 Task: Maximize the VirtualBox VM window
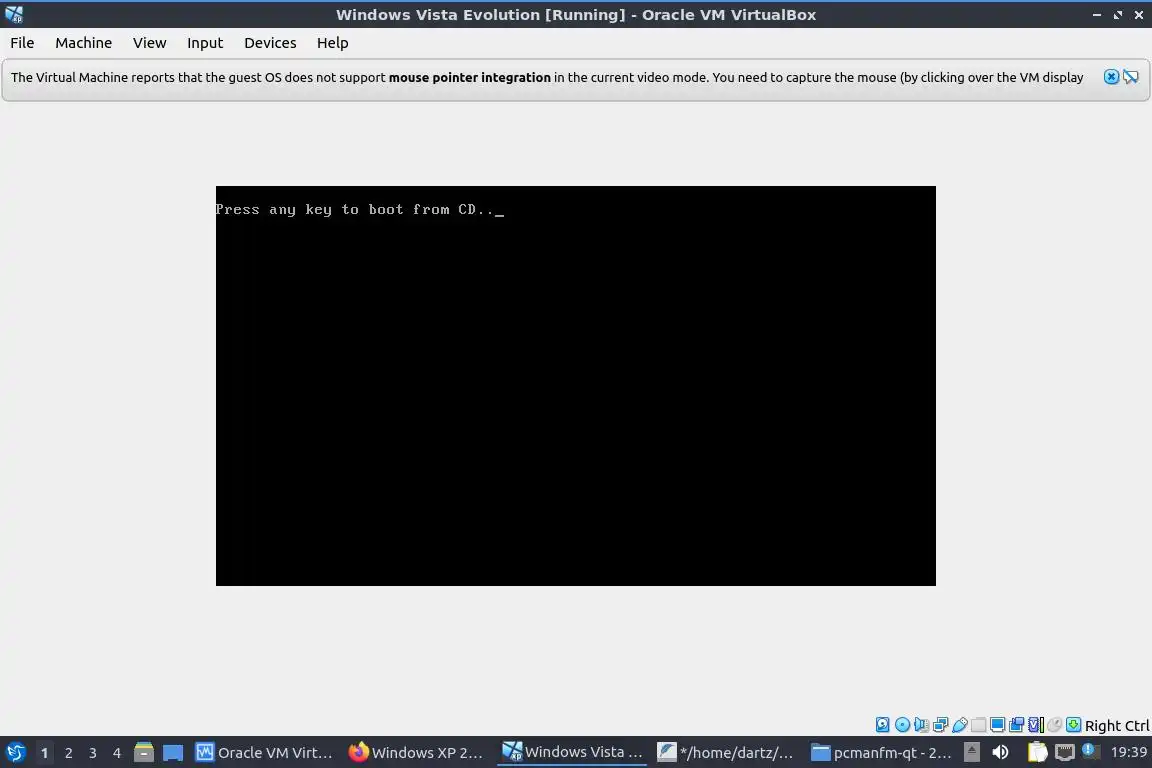click(x=1117, y=15)
